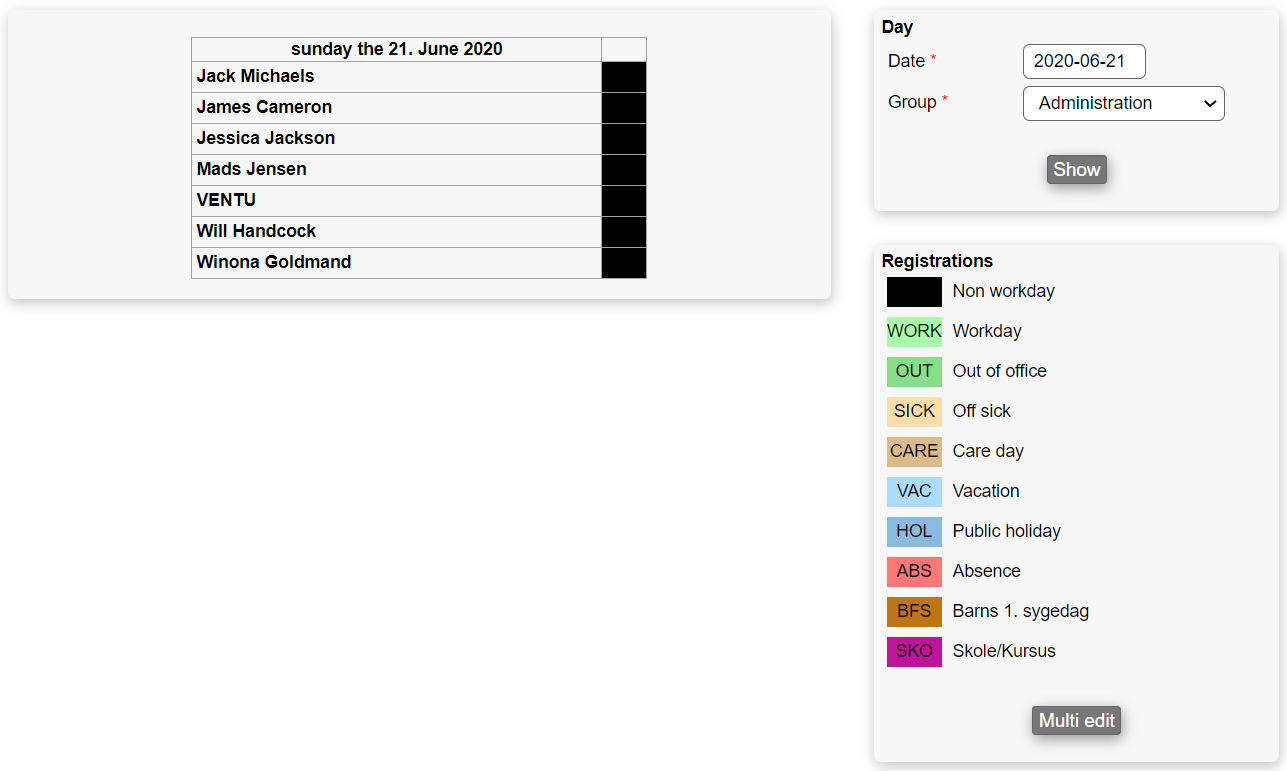
Task: Click the Date input field
Action: point(1083,61)
